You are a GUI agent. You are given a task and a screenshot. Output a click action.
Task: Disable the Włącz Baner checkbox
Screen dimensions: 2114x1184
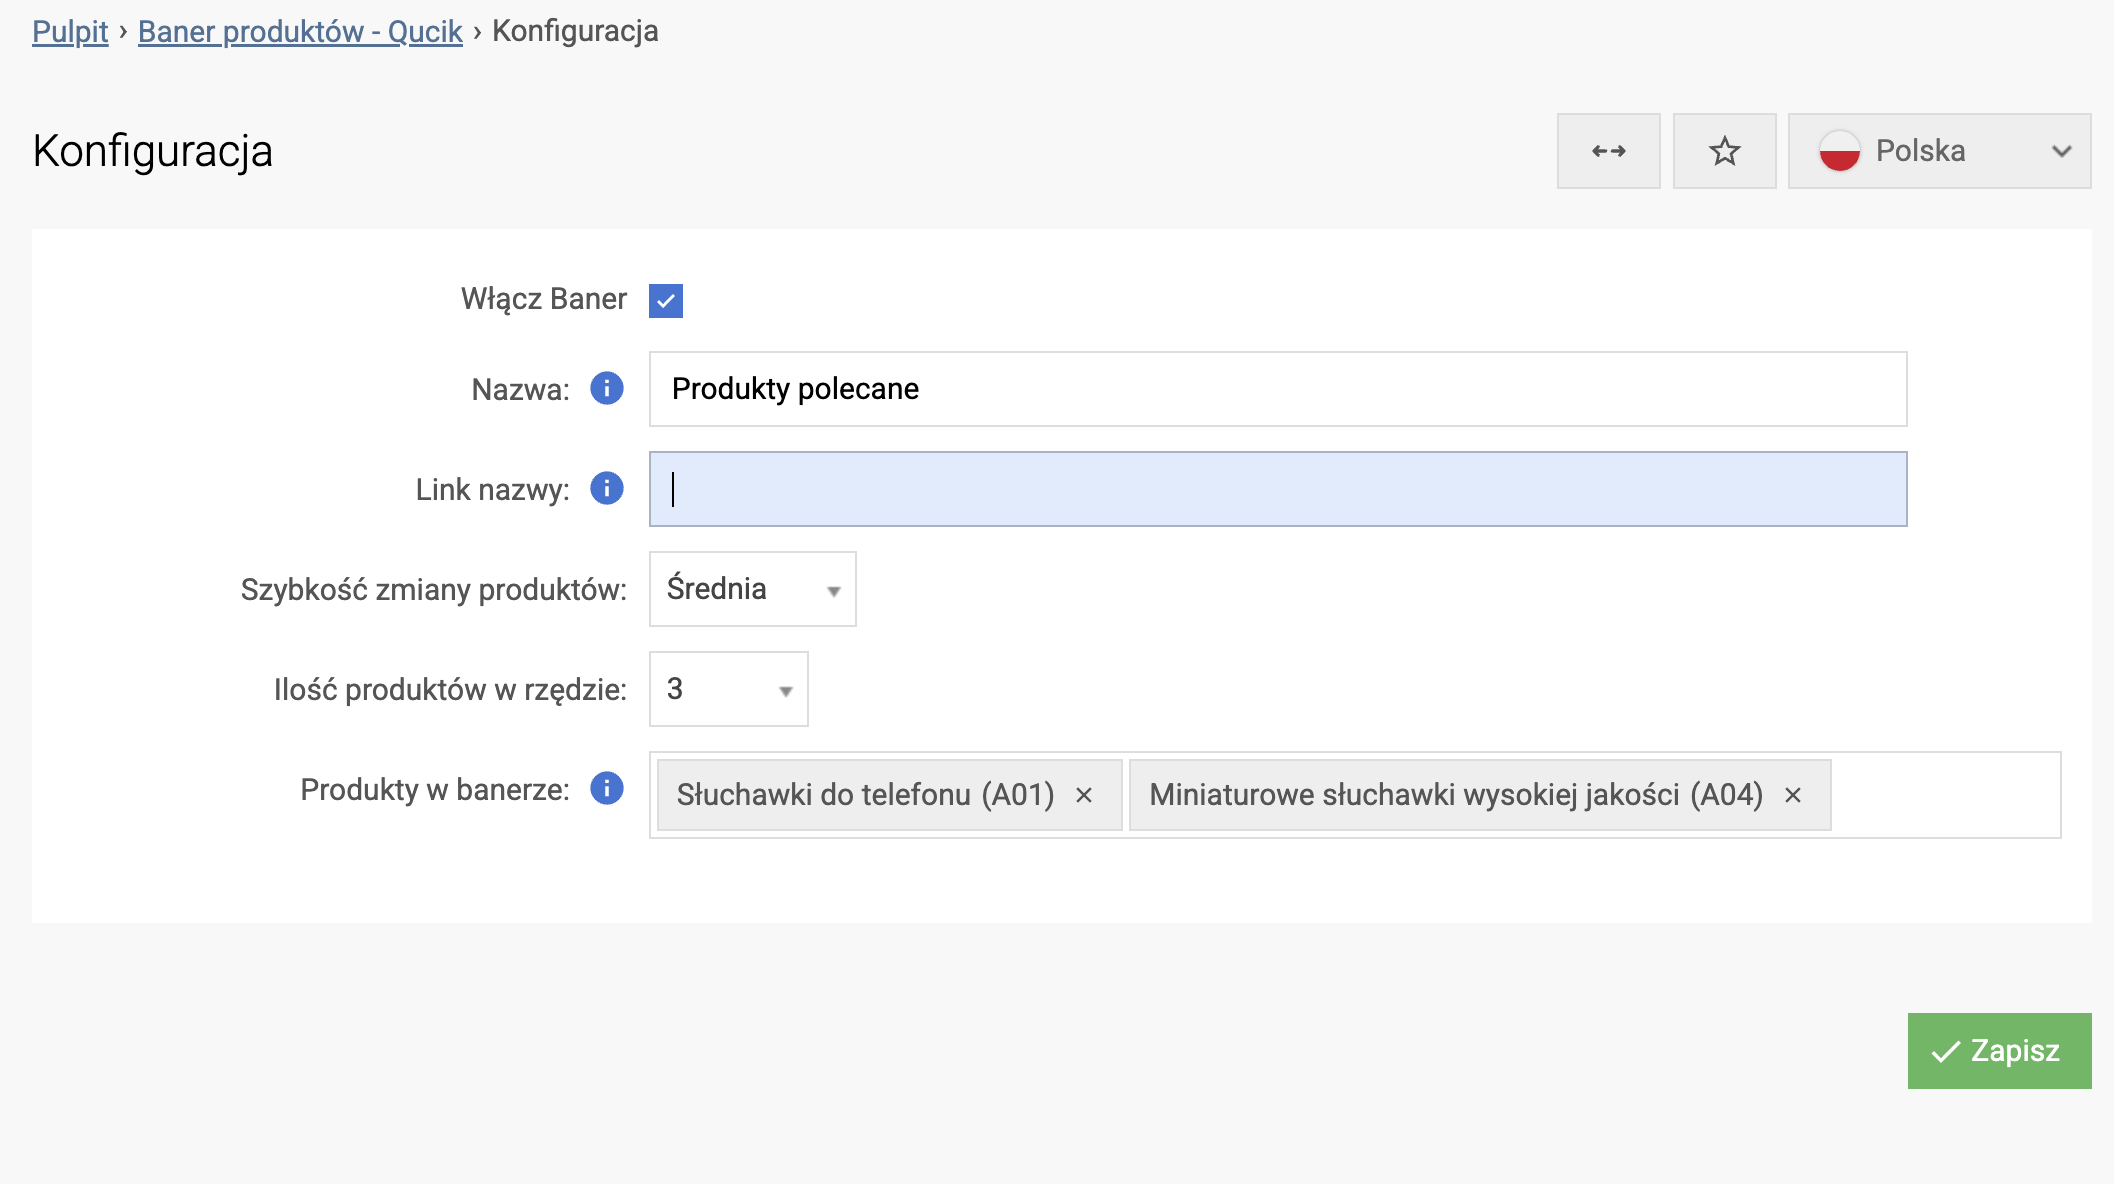pos(666,300)
